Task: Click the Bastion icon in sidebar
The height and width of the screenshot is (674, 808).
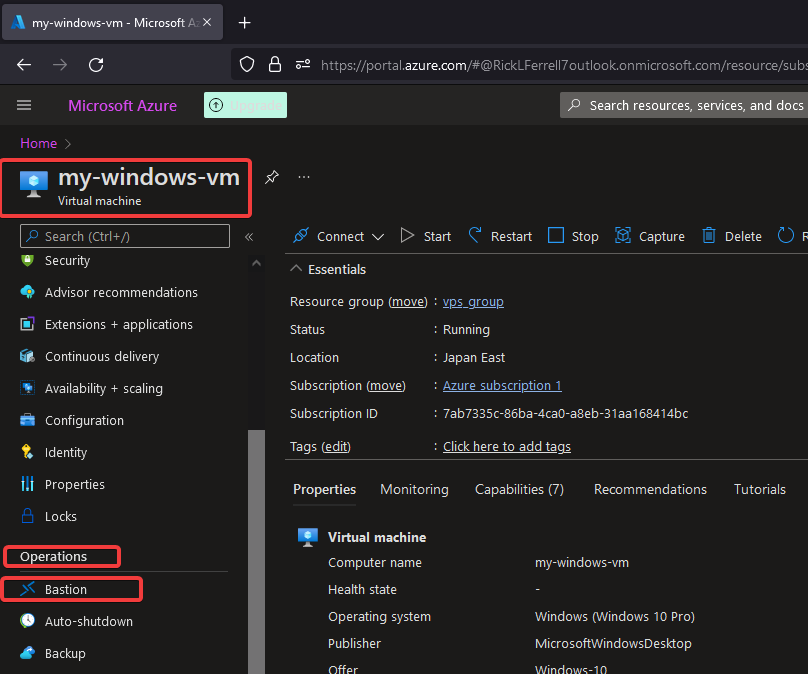Action: point(27,588)
